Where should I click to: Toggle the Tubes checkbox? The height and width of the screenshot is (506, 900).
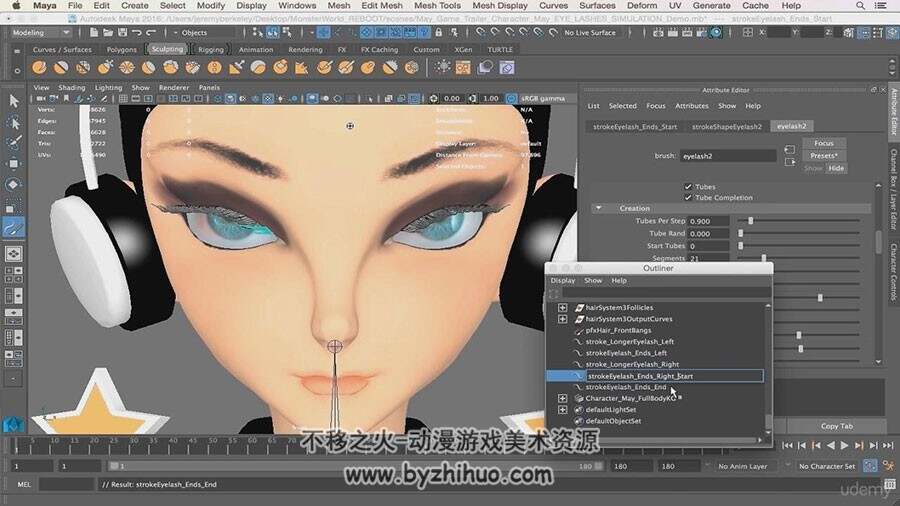tap(688, 186)
